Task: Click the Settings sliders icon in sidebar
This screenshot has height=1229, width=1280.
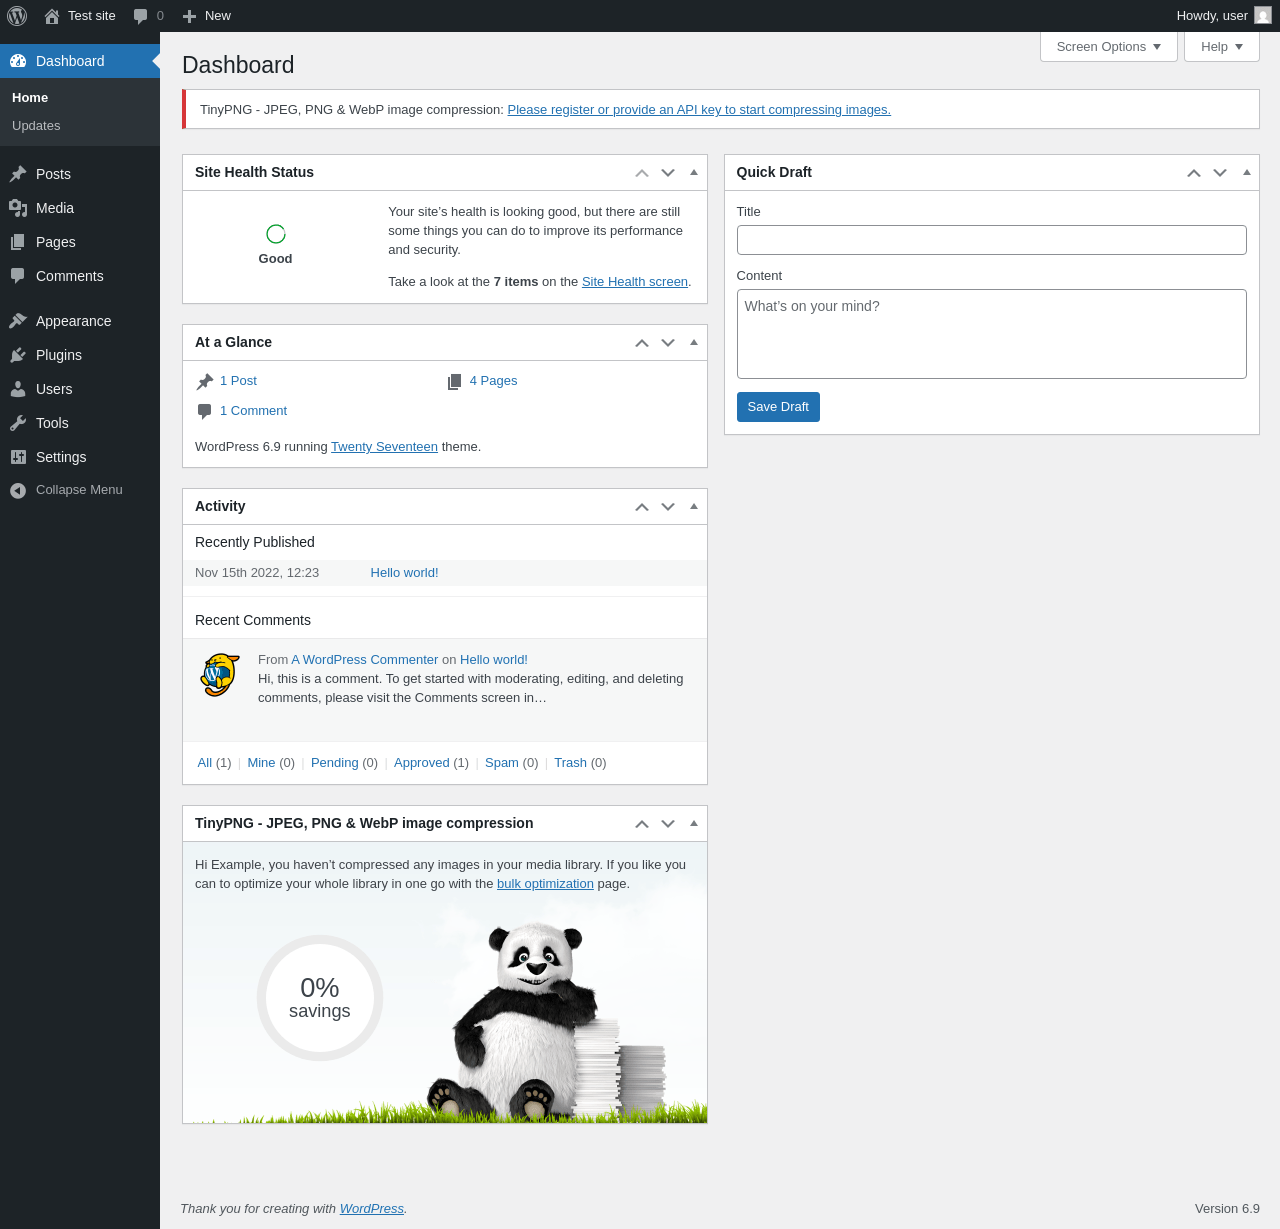Action: tap(18, 457)
